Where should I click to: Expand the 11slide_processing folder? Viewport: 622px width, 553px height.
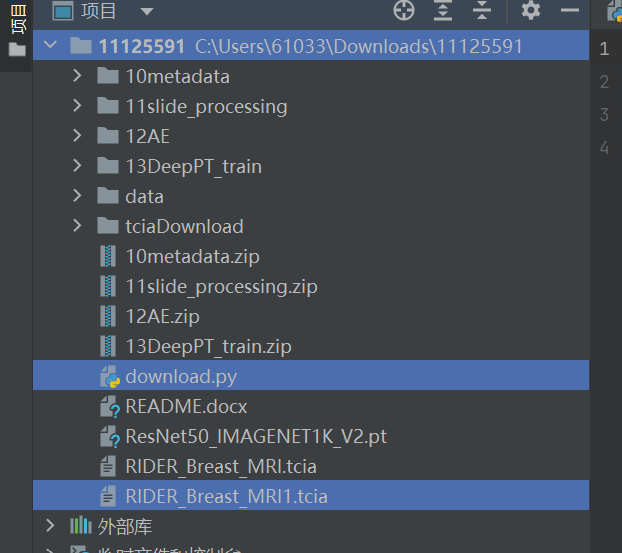(77, 106)
